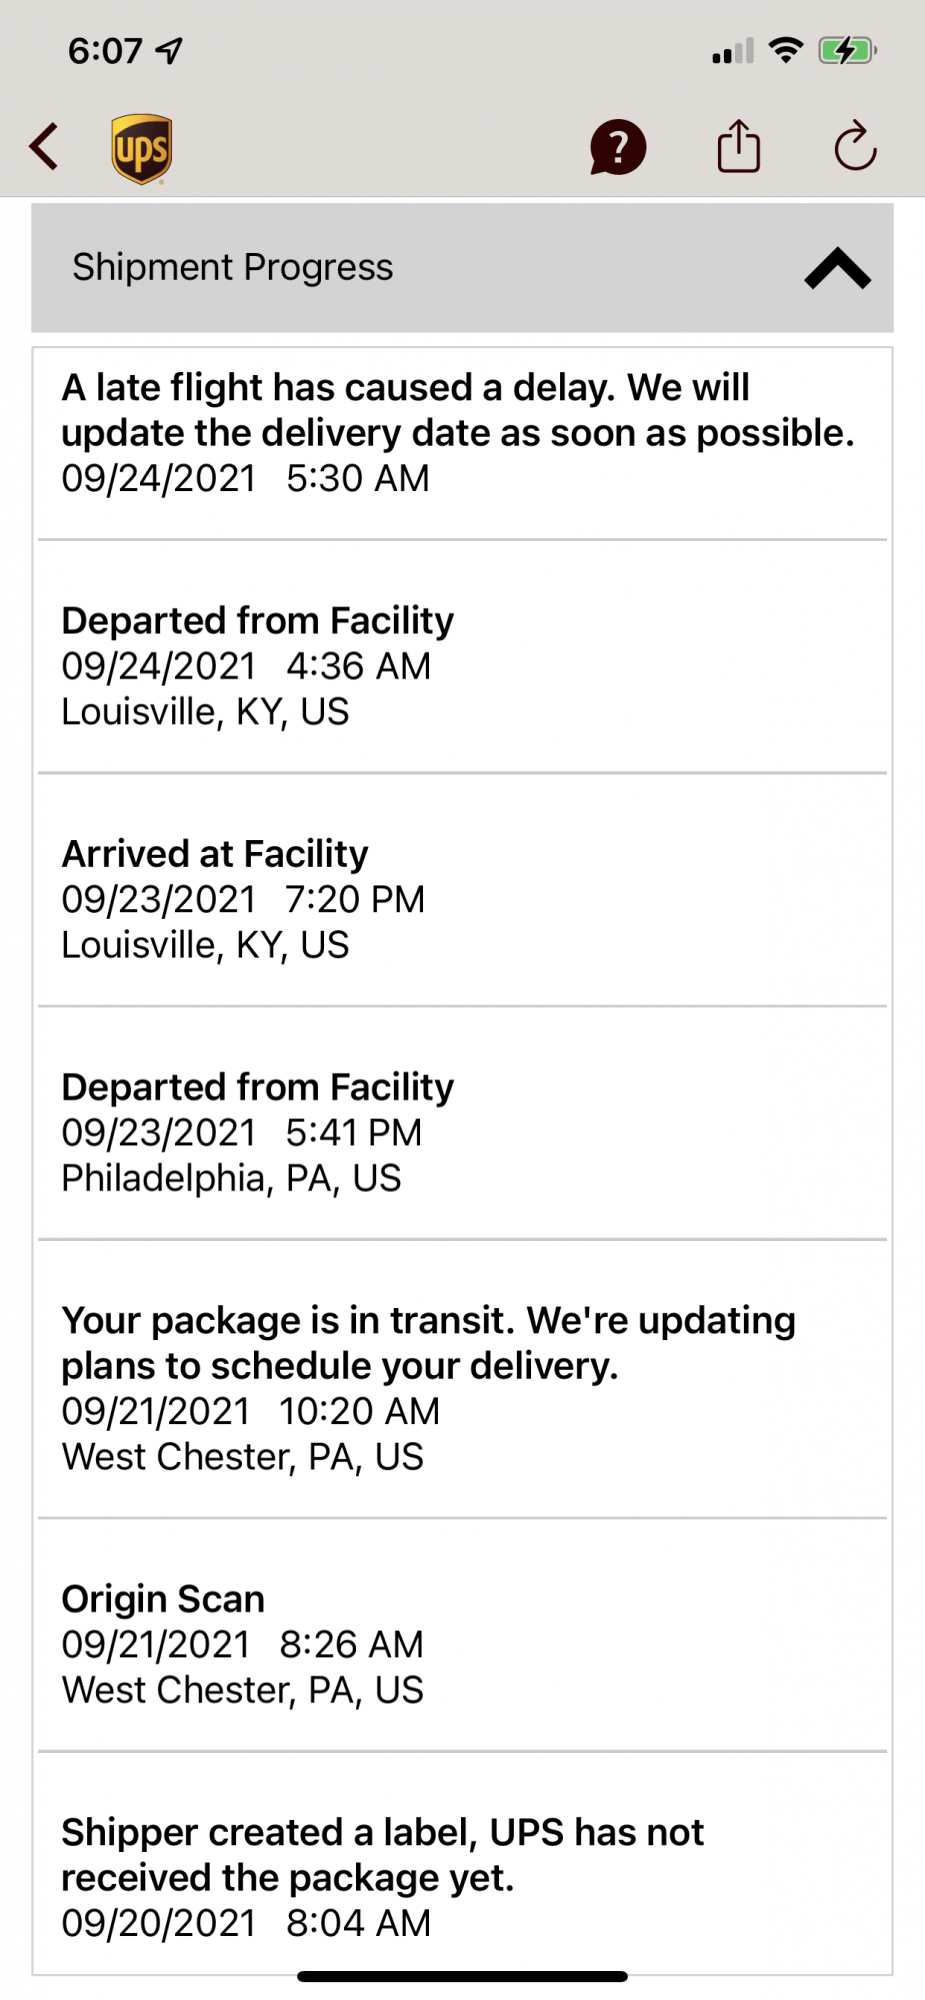Tap the location arrow beside the time
This screenshot has height=2000, width=925.
(170, 51)
